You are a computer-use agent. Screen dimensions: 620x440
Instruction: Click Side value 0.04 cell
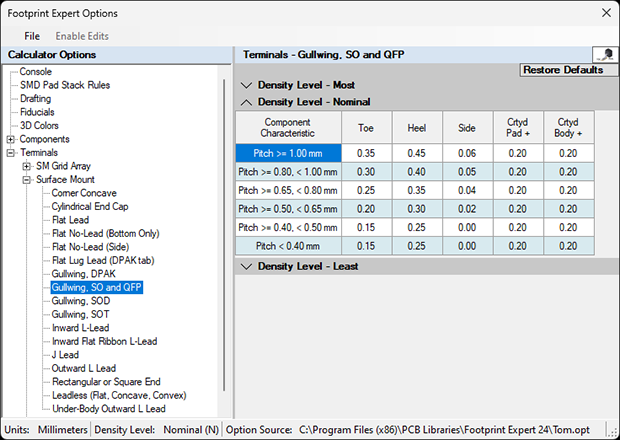coord(467,191)
